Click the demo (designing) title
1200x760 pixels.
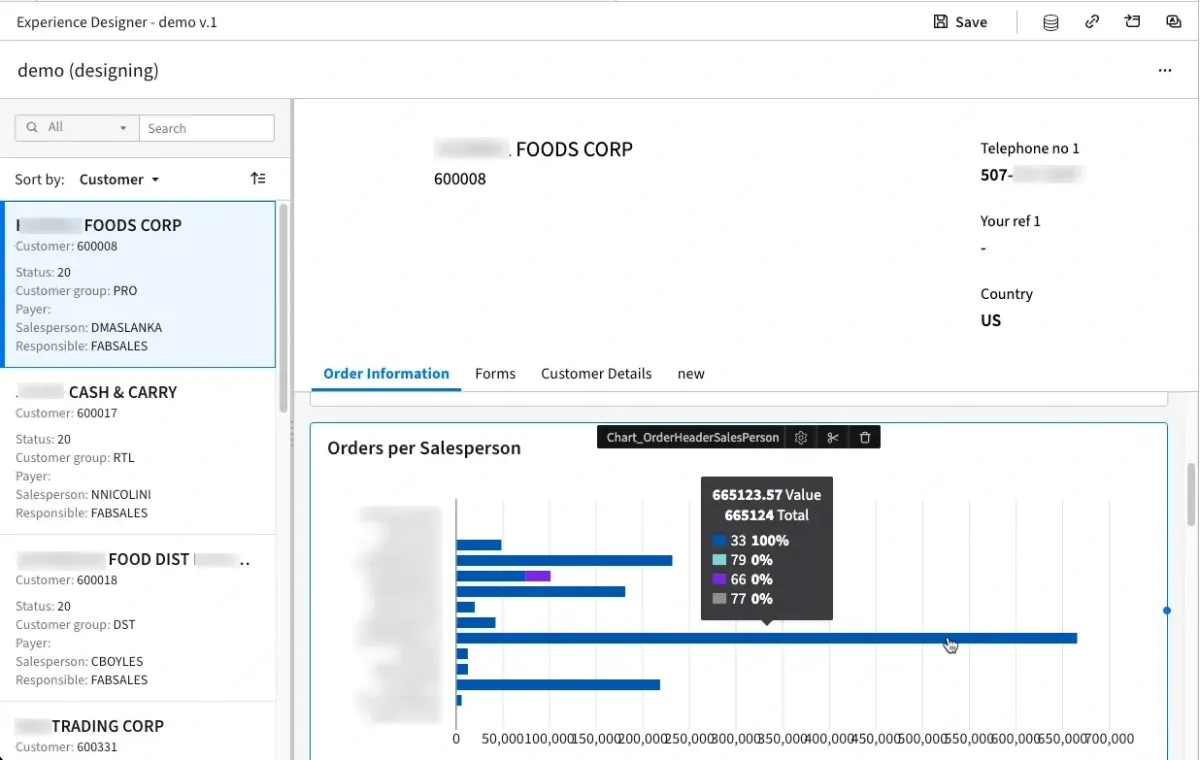point(88,71)
